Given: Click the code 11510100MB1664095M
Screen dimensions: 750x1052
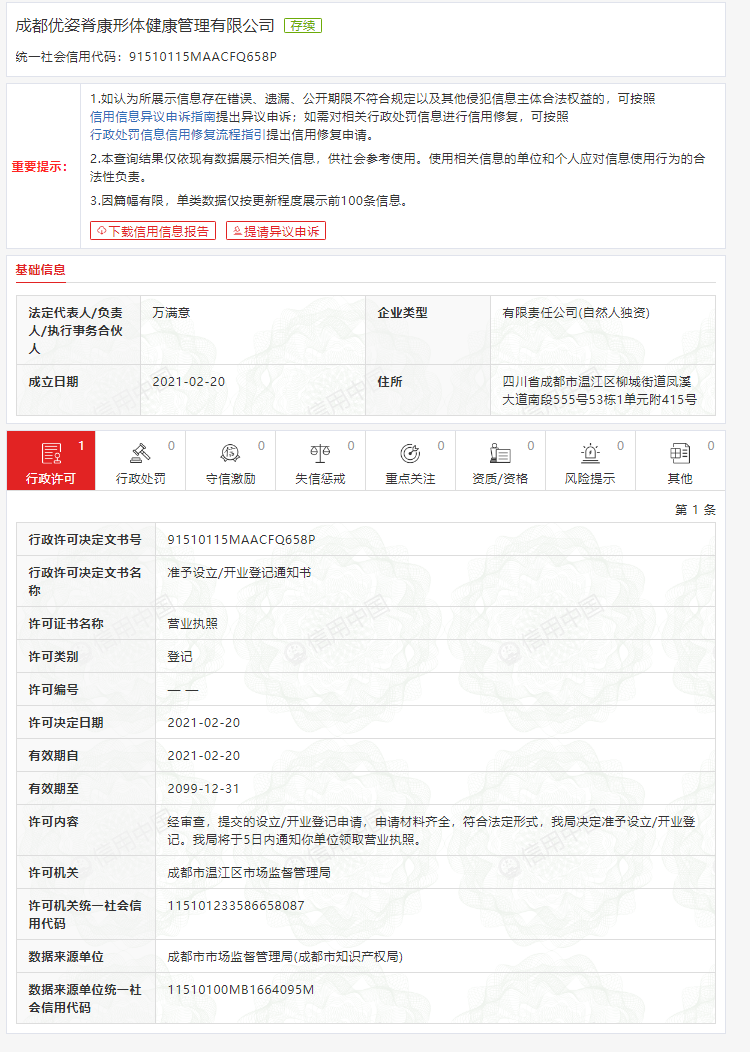Looking at the screenshot, I should click(240, 990).
